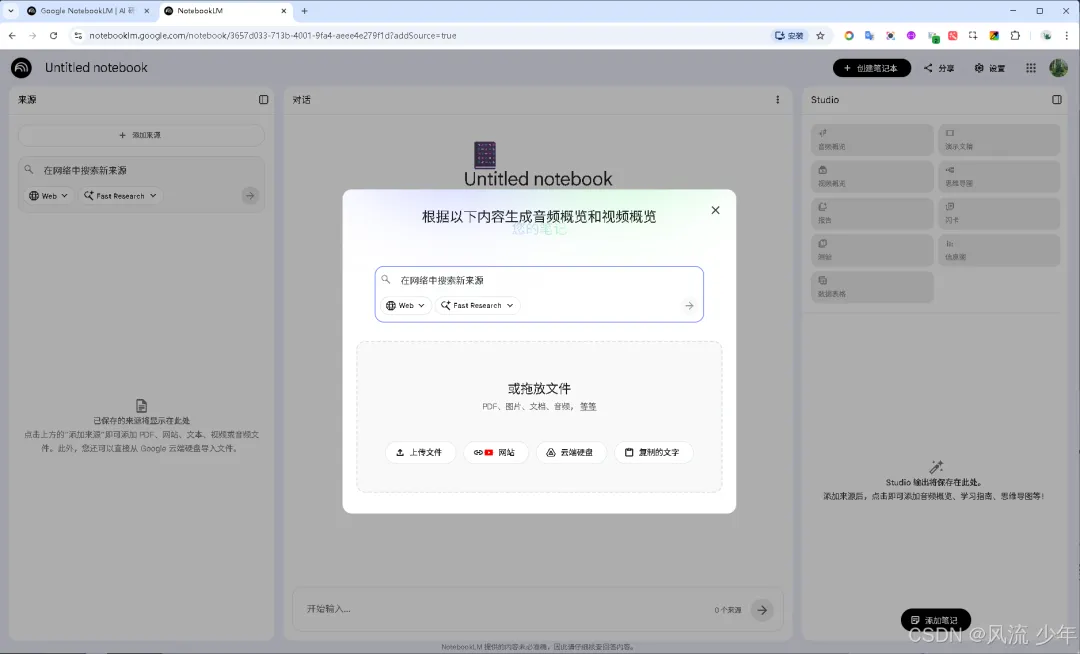Click the Untitled notebook title in header
The height and width of the screenshot is (654, 1080).
pyautogui.click(x=96, y=67)
